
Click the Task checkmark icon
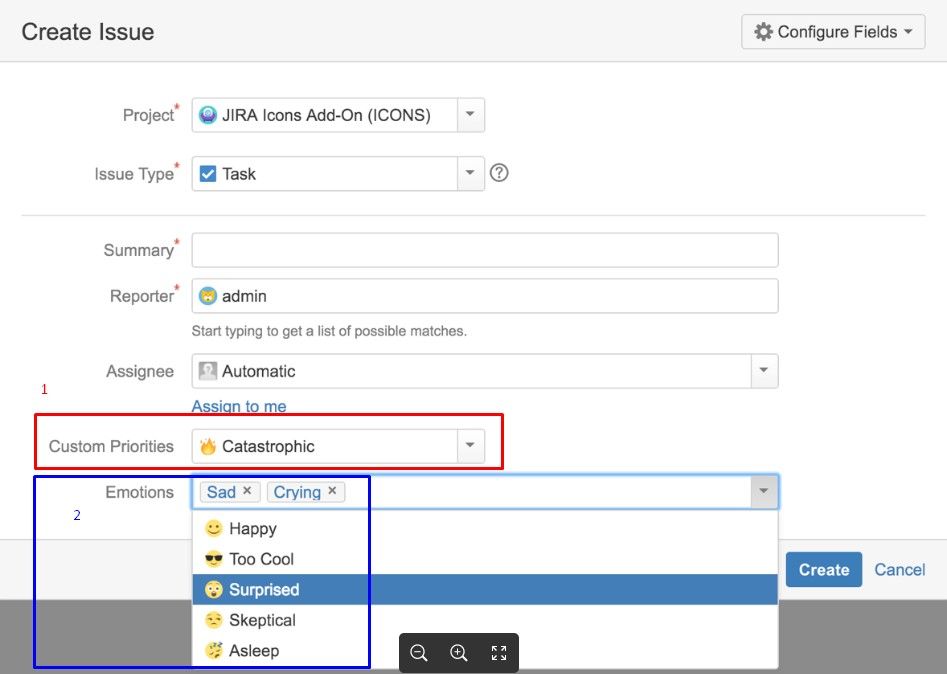(x=208, y=174)
